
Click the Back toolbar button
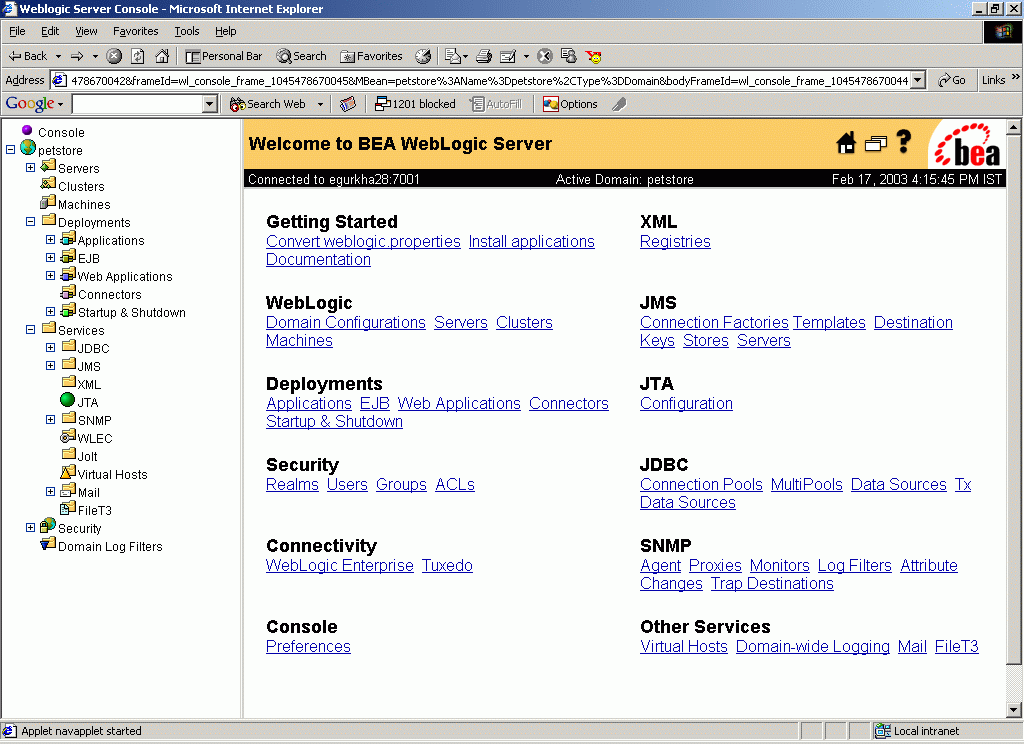28,56
